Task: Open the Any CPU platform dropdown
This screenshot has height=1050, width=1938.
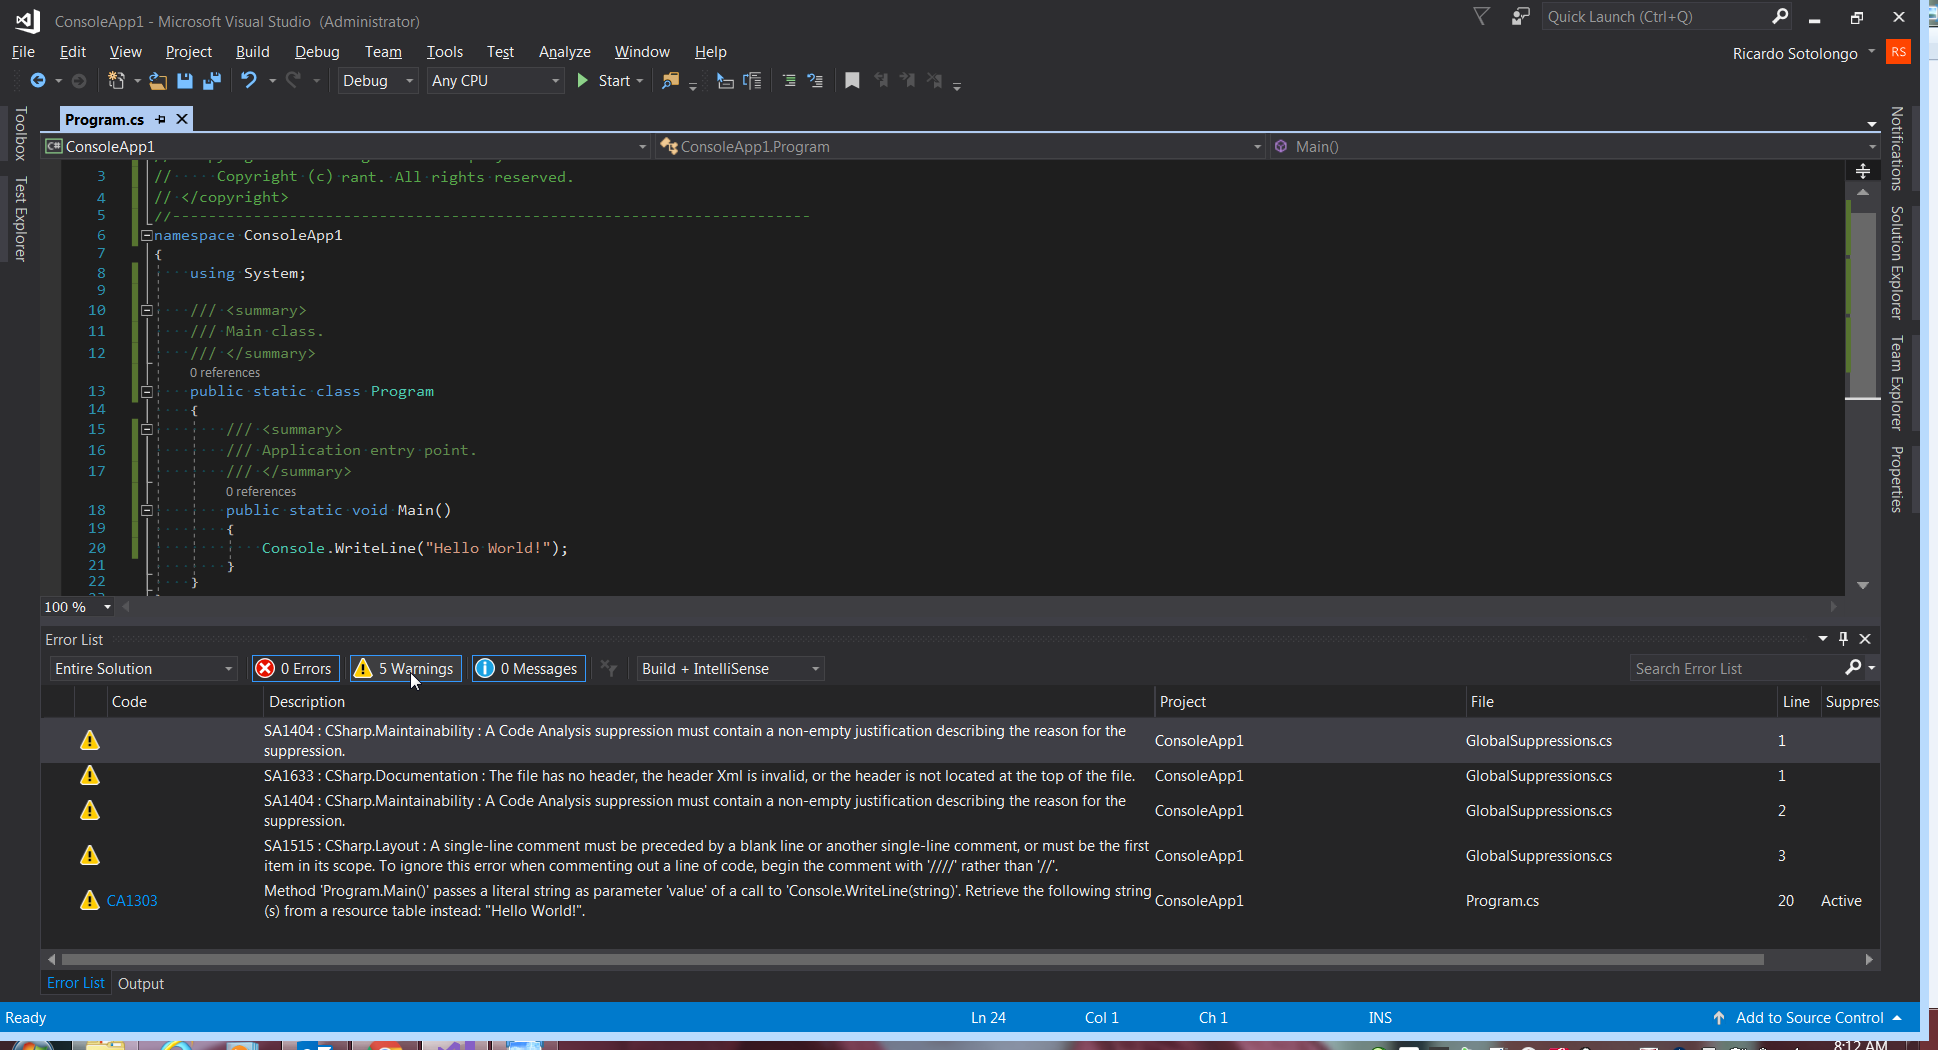Action: (x=496, y=81)
